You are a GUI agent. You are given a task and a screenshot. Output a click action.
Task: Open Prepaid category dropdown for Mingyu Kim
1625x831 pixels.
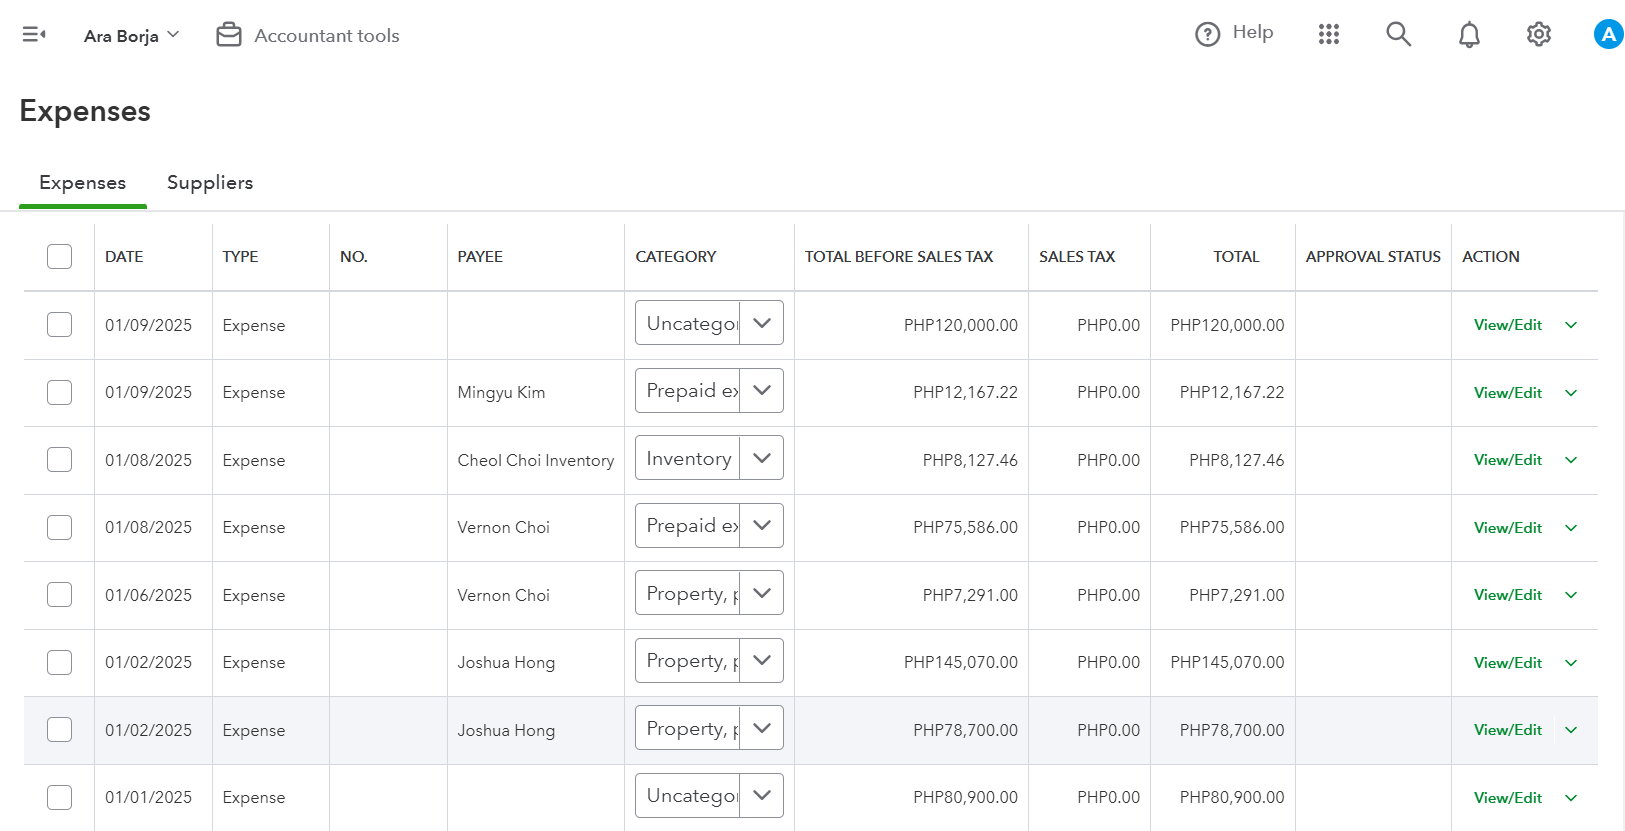[762, 391]
